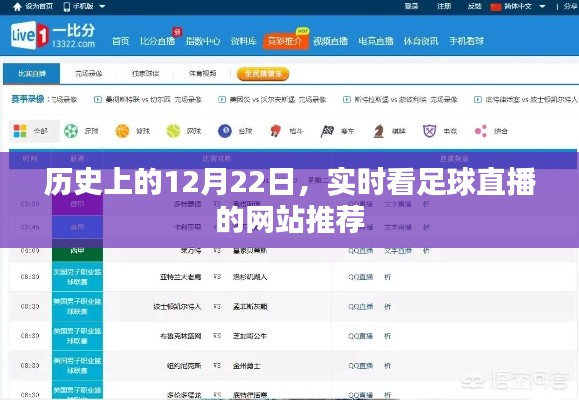The image size is (579, 400).
Task: Select the chess knight category icon
Action: point(378,131)
